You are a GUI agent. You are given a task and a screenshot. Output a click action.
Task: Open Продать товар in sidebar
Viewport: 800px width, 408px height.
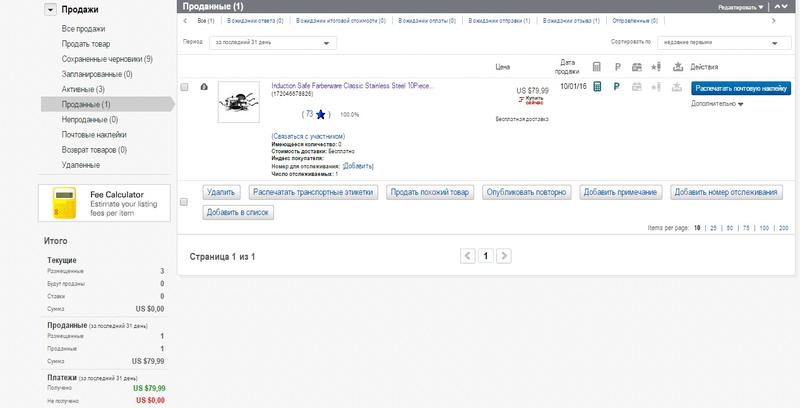86,44
